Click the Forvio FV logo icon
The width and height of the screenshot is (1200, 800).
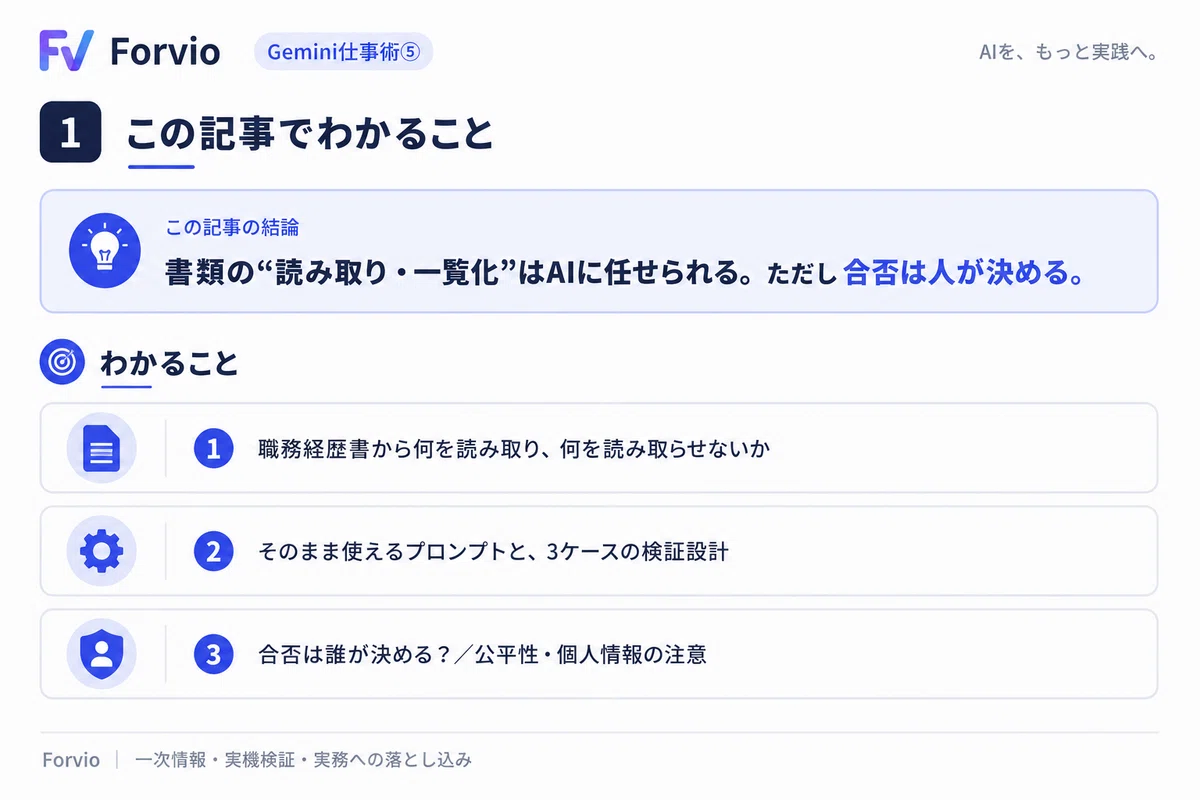[x=66, y=50]
